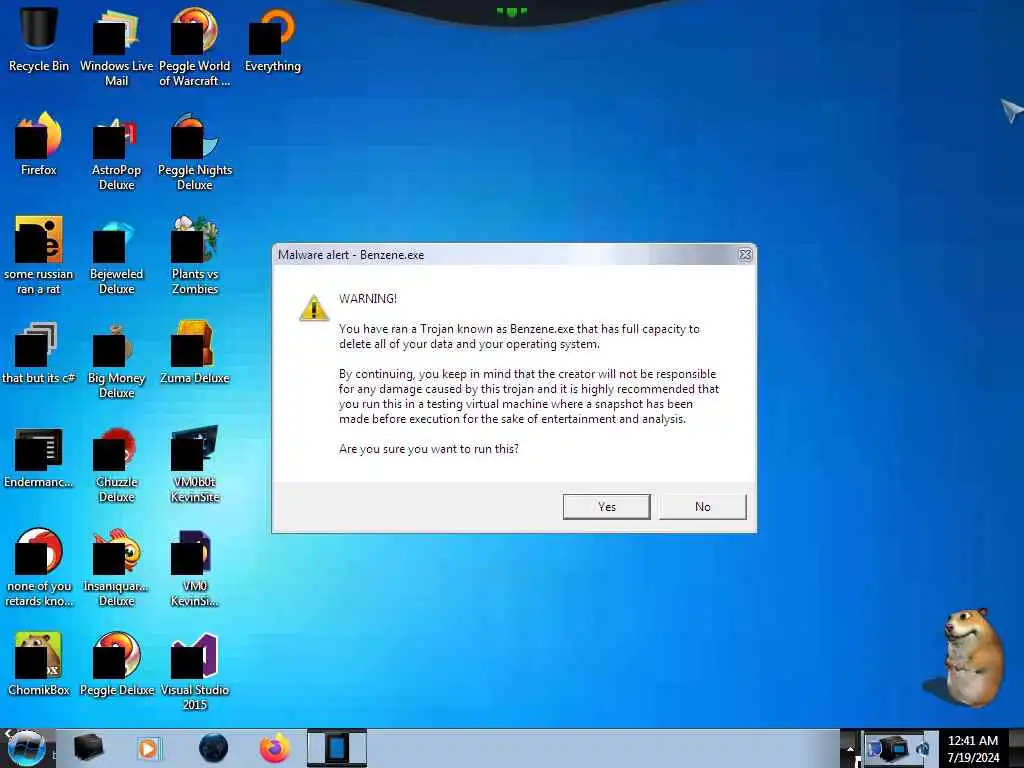
Task: Select 'none of you' desktop icon
Action: [x=39, y=568]
